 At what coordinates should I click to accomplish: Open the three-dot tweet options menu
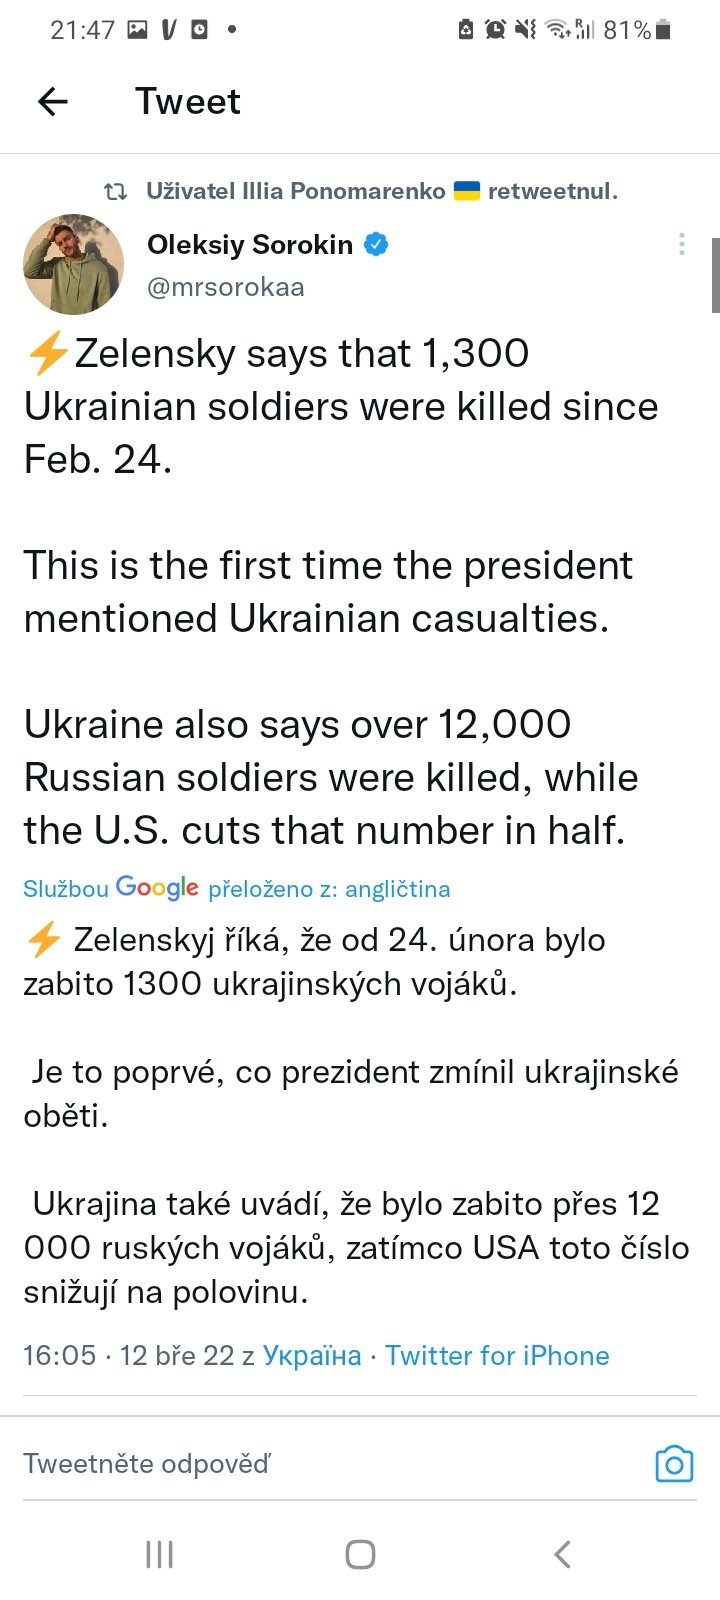[681, 244]
